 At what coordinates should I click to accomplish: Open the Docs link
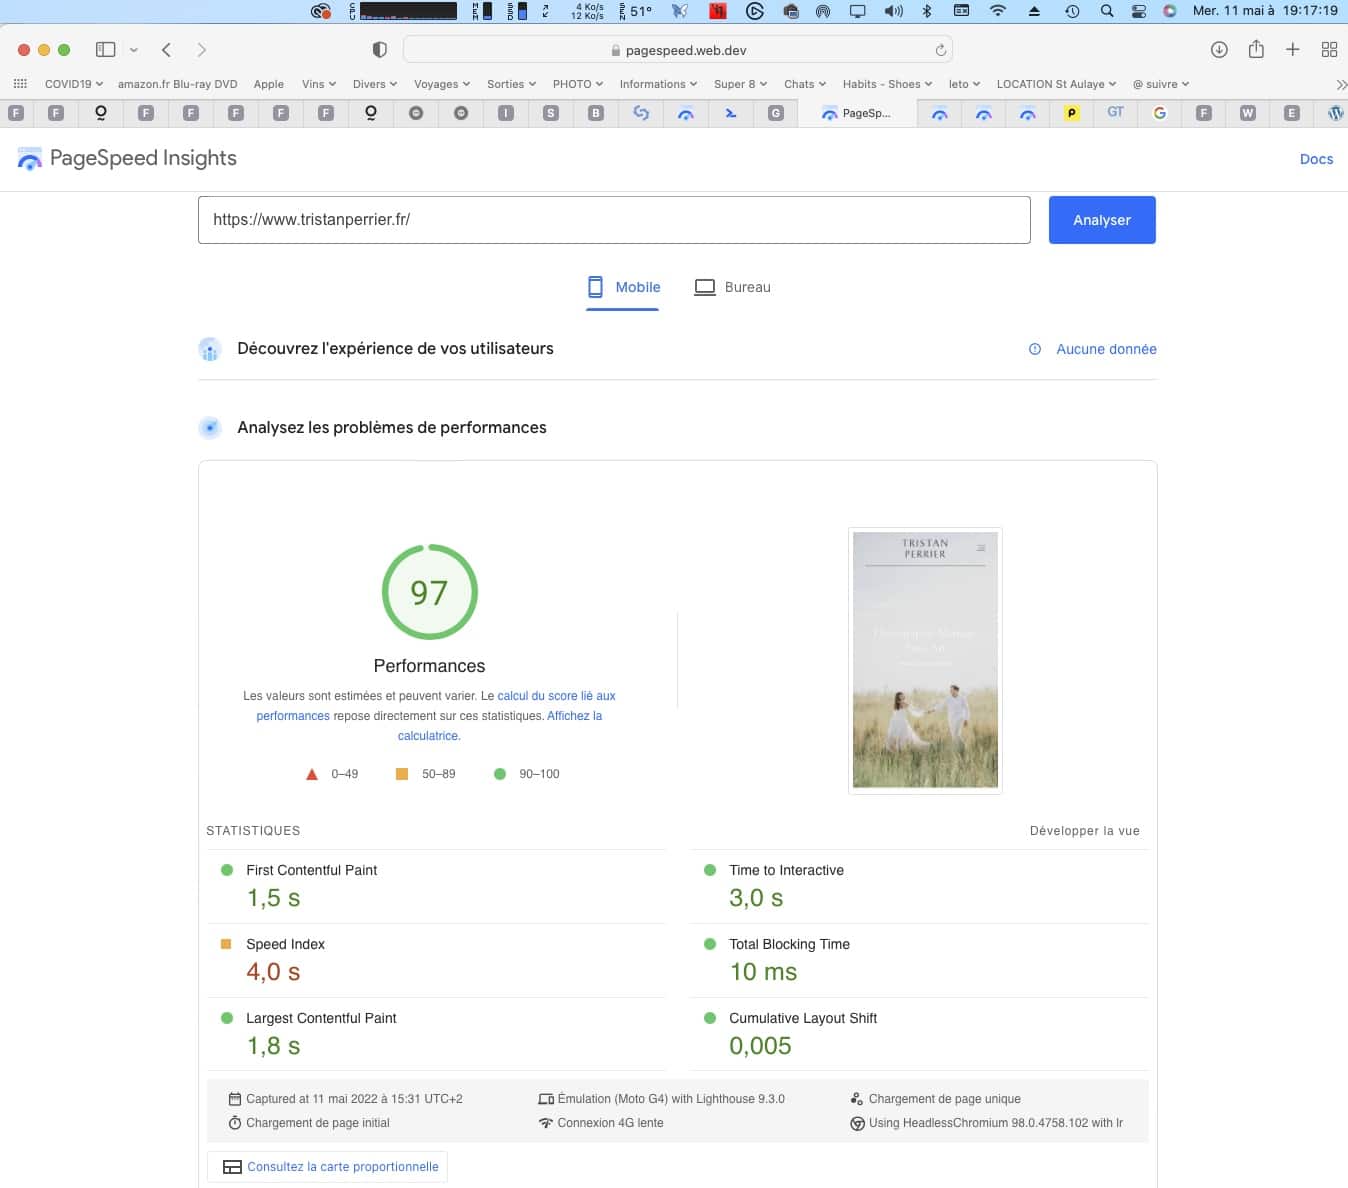pos(1316,159)
